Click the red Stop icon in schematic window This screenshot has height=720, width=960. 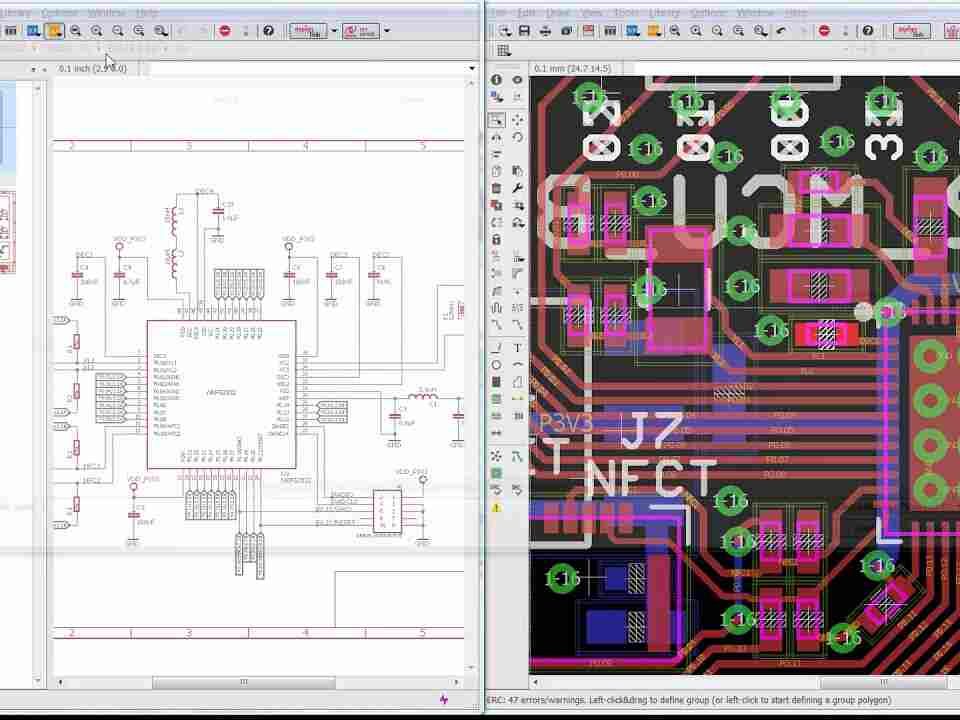pyautogui.click(x=225, y=31)
